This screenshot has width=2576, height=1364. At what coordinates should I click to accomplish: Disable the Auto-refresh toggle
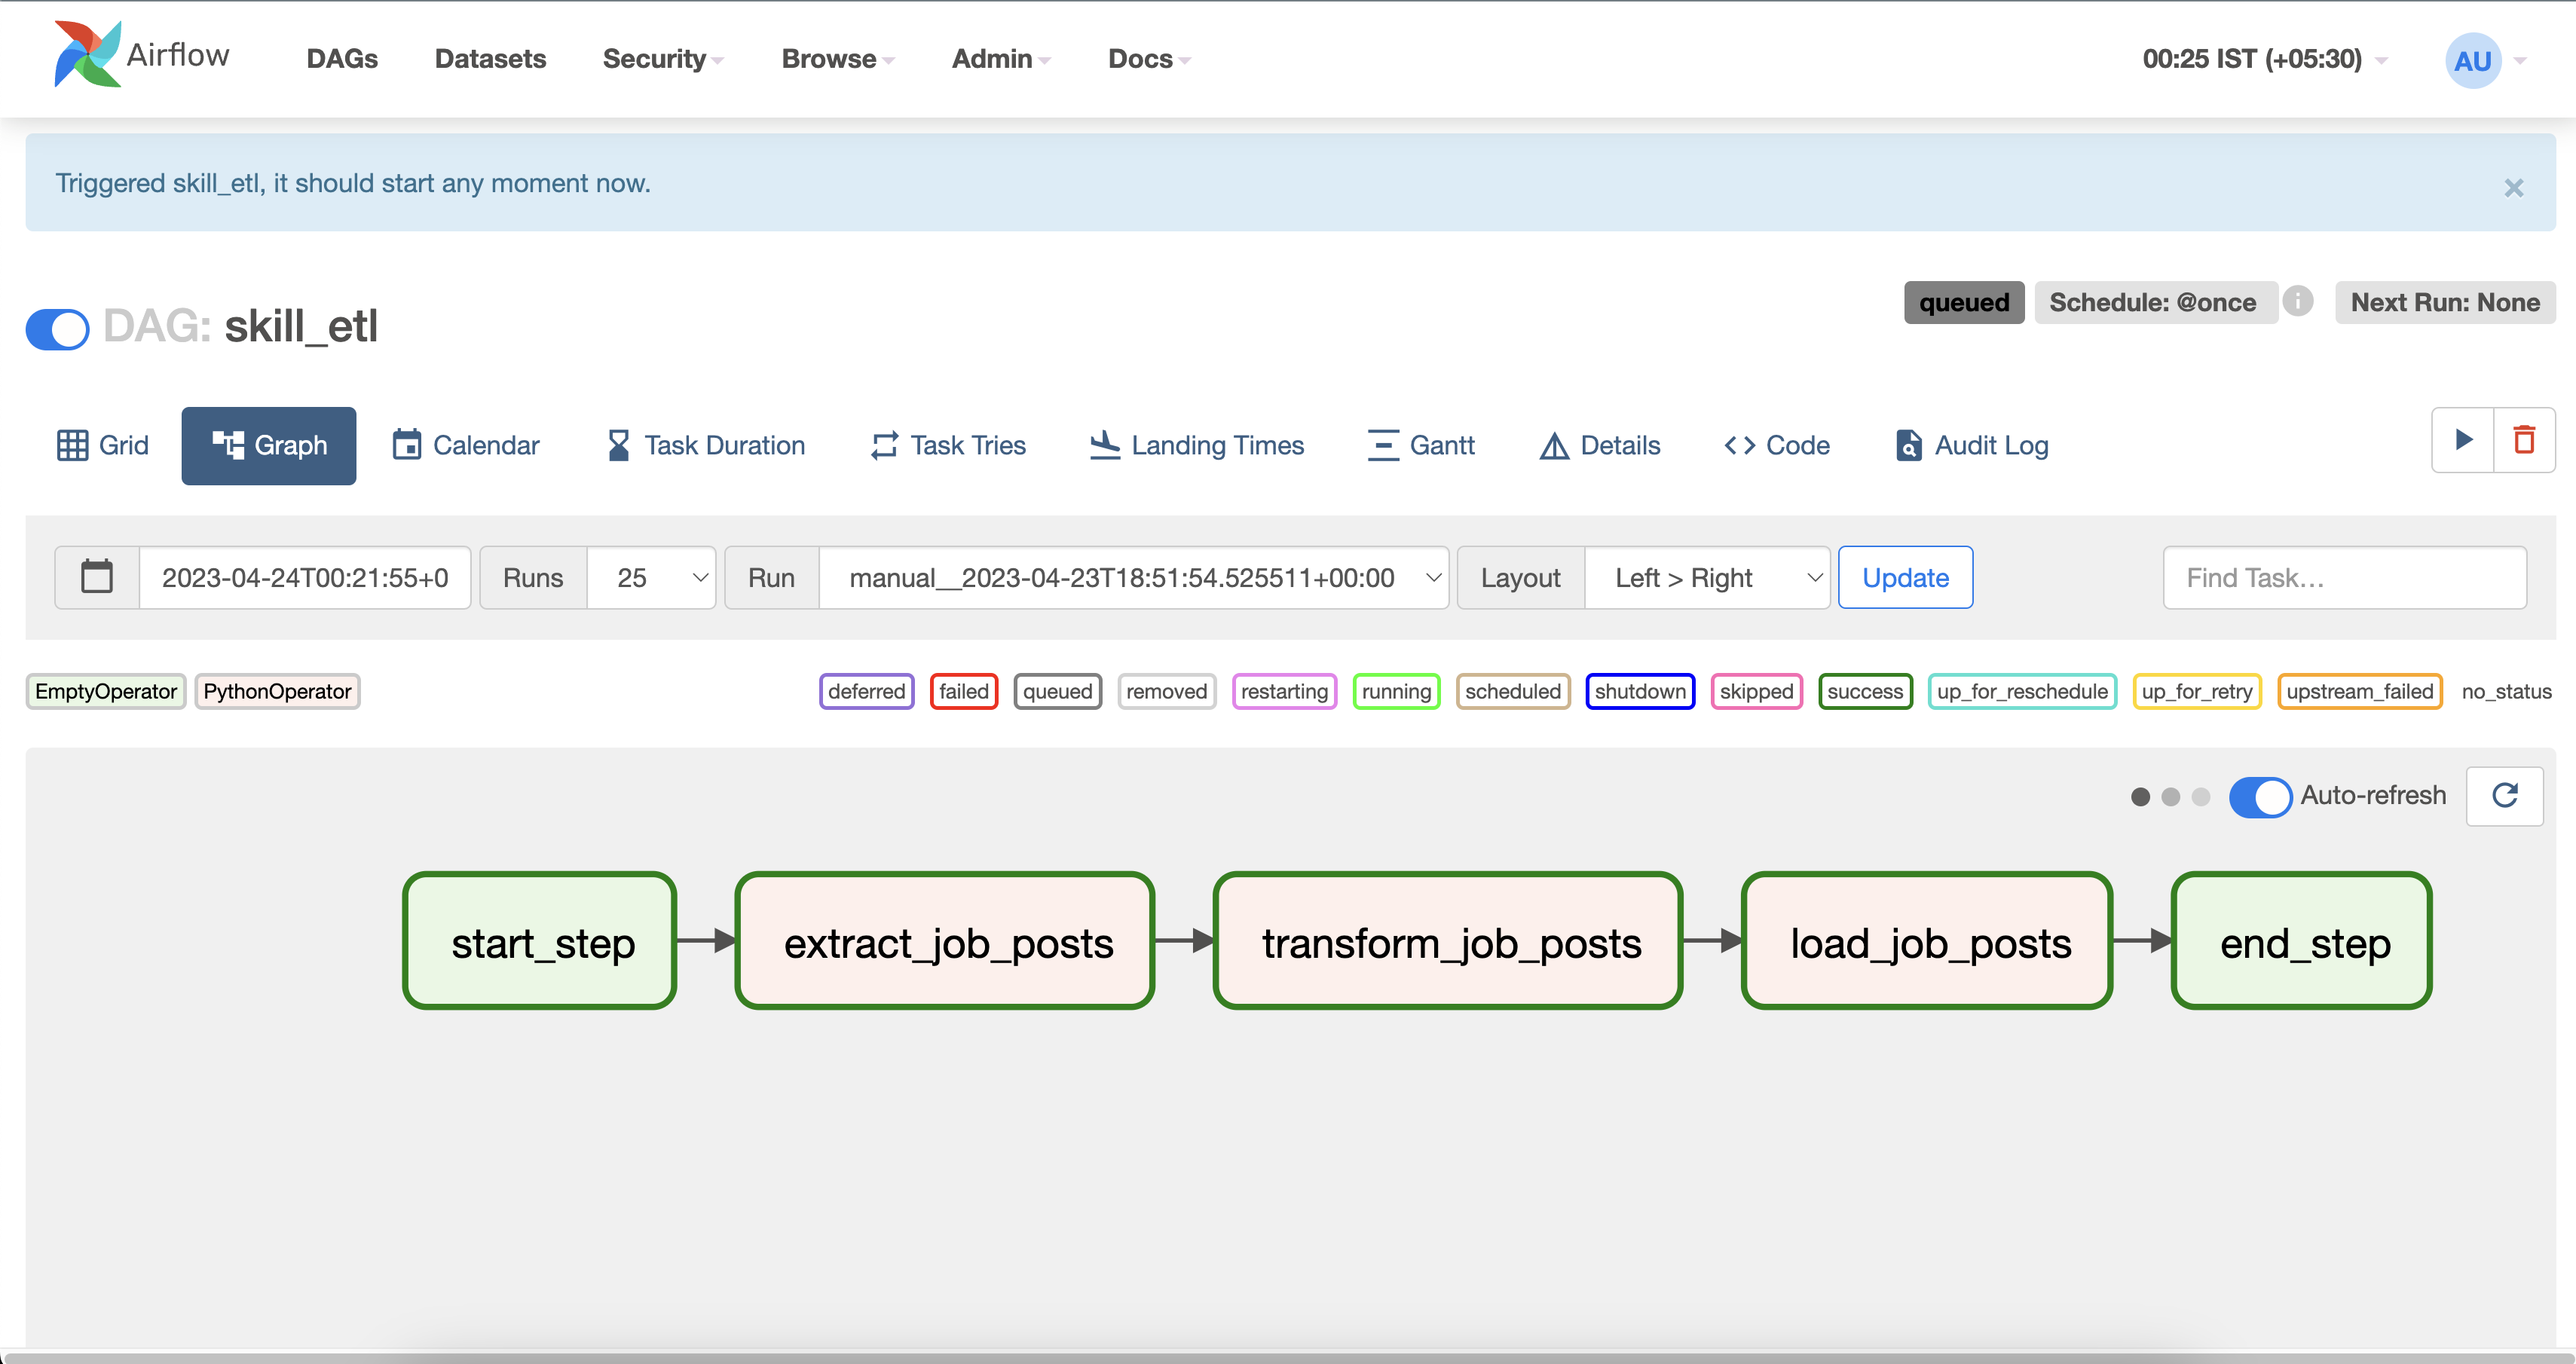pyautogui.click(x=2260, y=796)
